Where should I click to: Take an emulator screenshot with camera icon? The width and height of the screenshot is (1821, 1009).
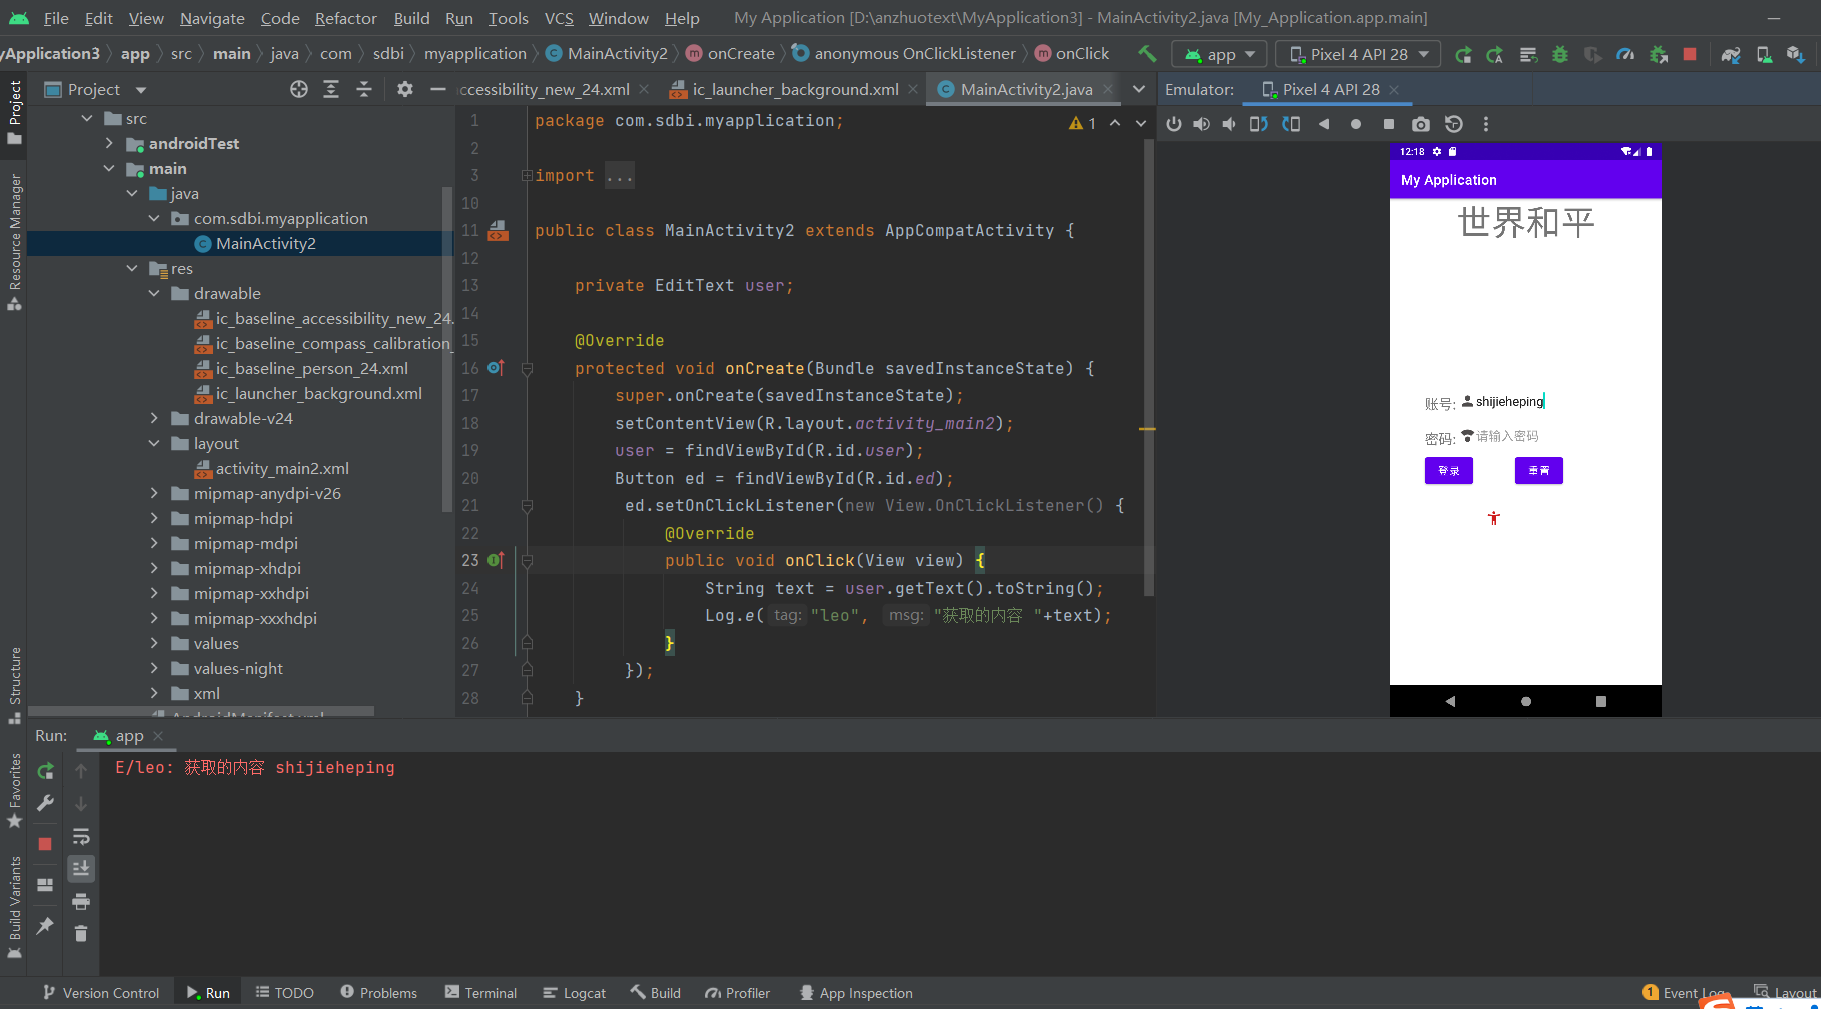point(1420,124)
